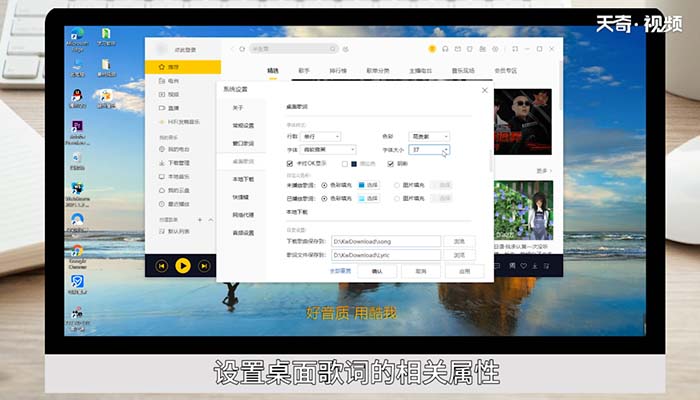
Task: Switch to the 精选 tab
Action: click(273, 71)
